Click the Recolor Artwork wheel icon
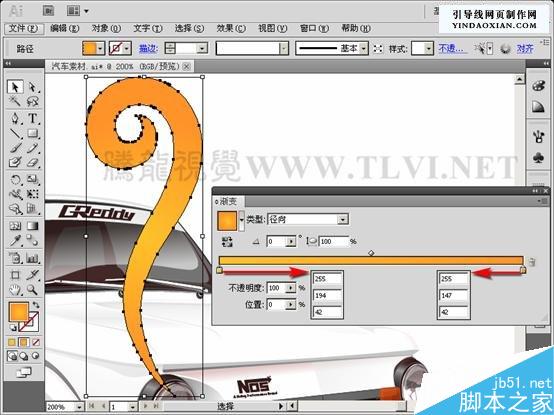The height and width of the screenshot is (415, 554). [506, 48]
